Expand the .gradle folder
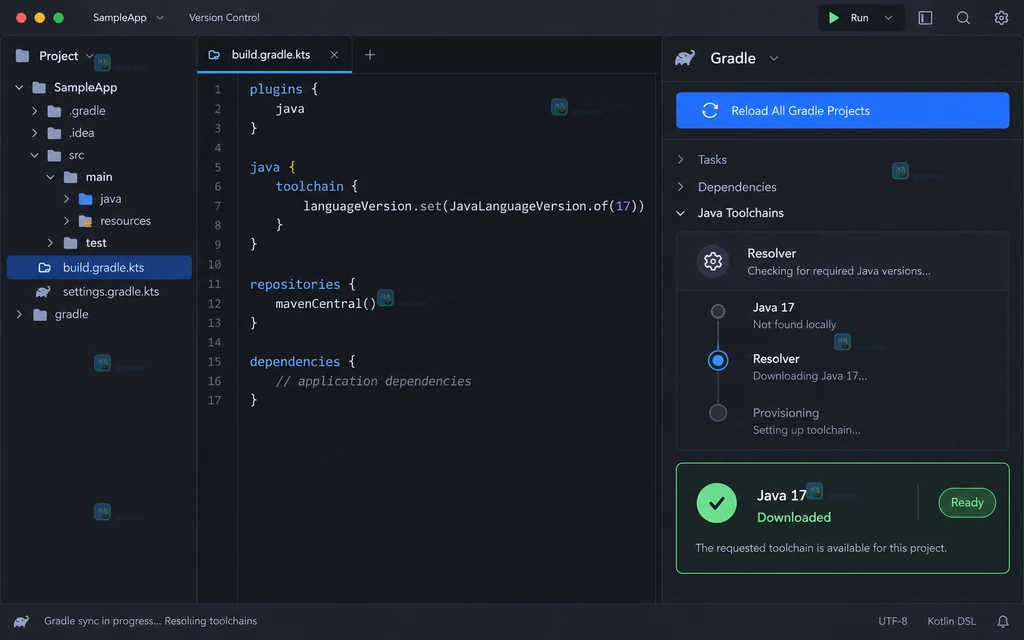This screenshot has height=640, width=1024. (x=35, y=111)
